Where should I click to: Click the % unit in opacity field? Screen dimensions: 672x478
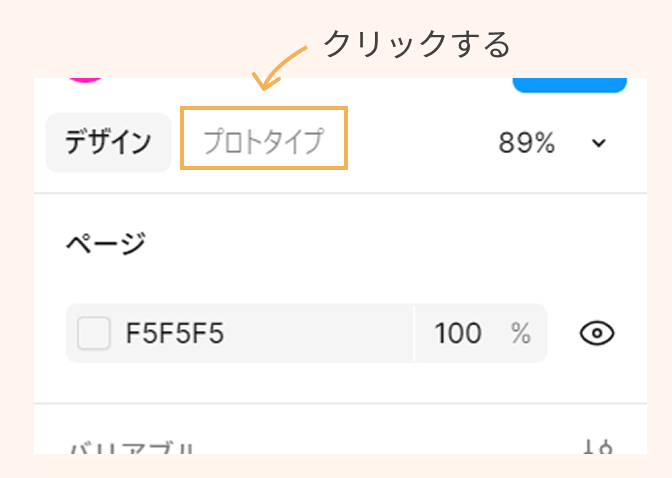pos(521,333)
